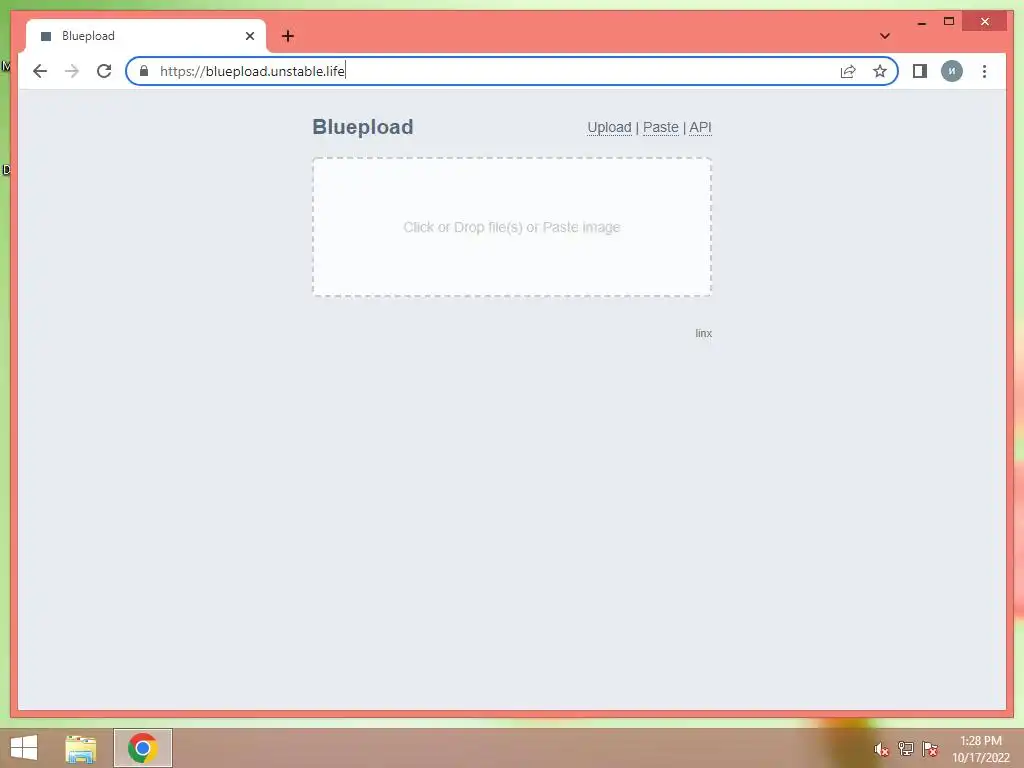Open File Explorer from the taskbar
The image size is (1024, 768).
tap(81, 748)
